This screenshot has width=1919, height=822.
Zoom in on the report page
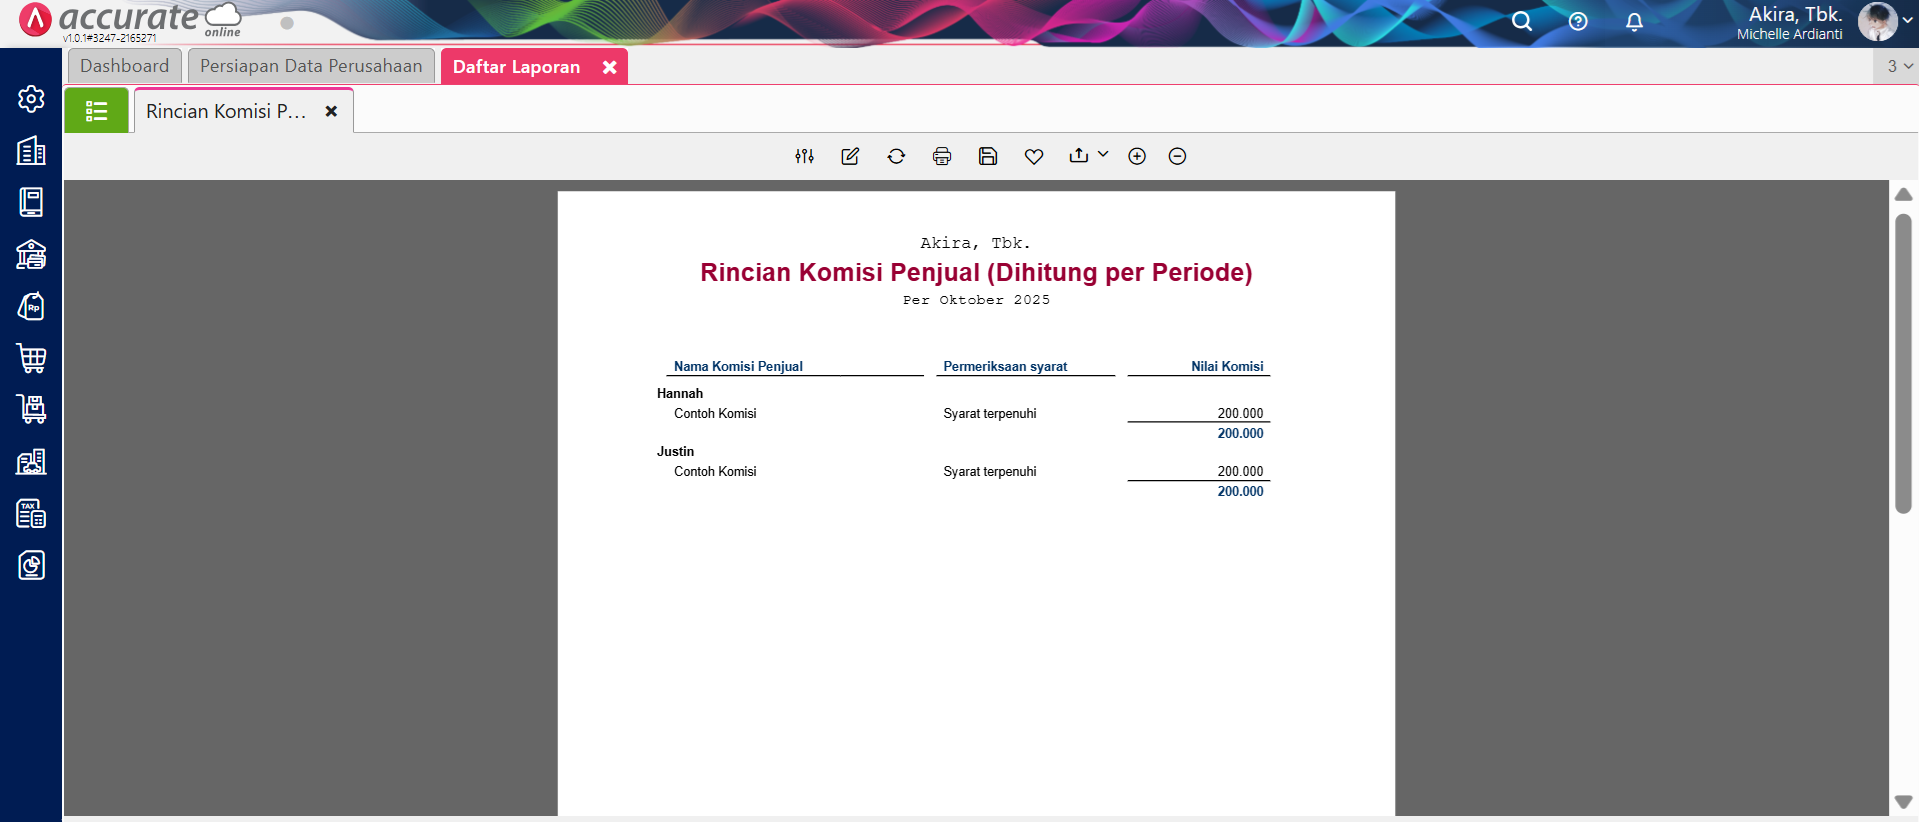[x=1137, y=156]
